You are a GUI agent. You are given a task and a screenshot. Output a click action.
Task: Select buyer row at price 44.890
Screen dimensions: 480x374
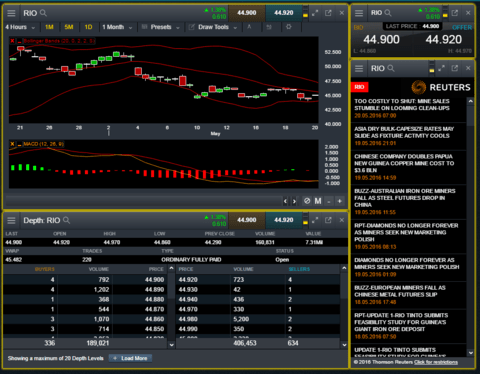tap(85, 290)
